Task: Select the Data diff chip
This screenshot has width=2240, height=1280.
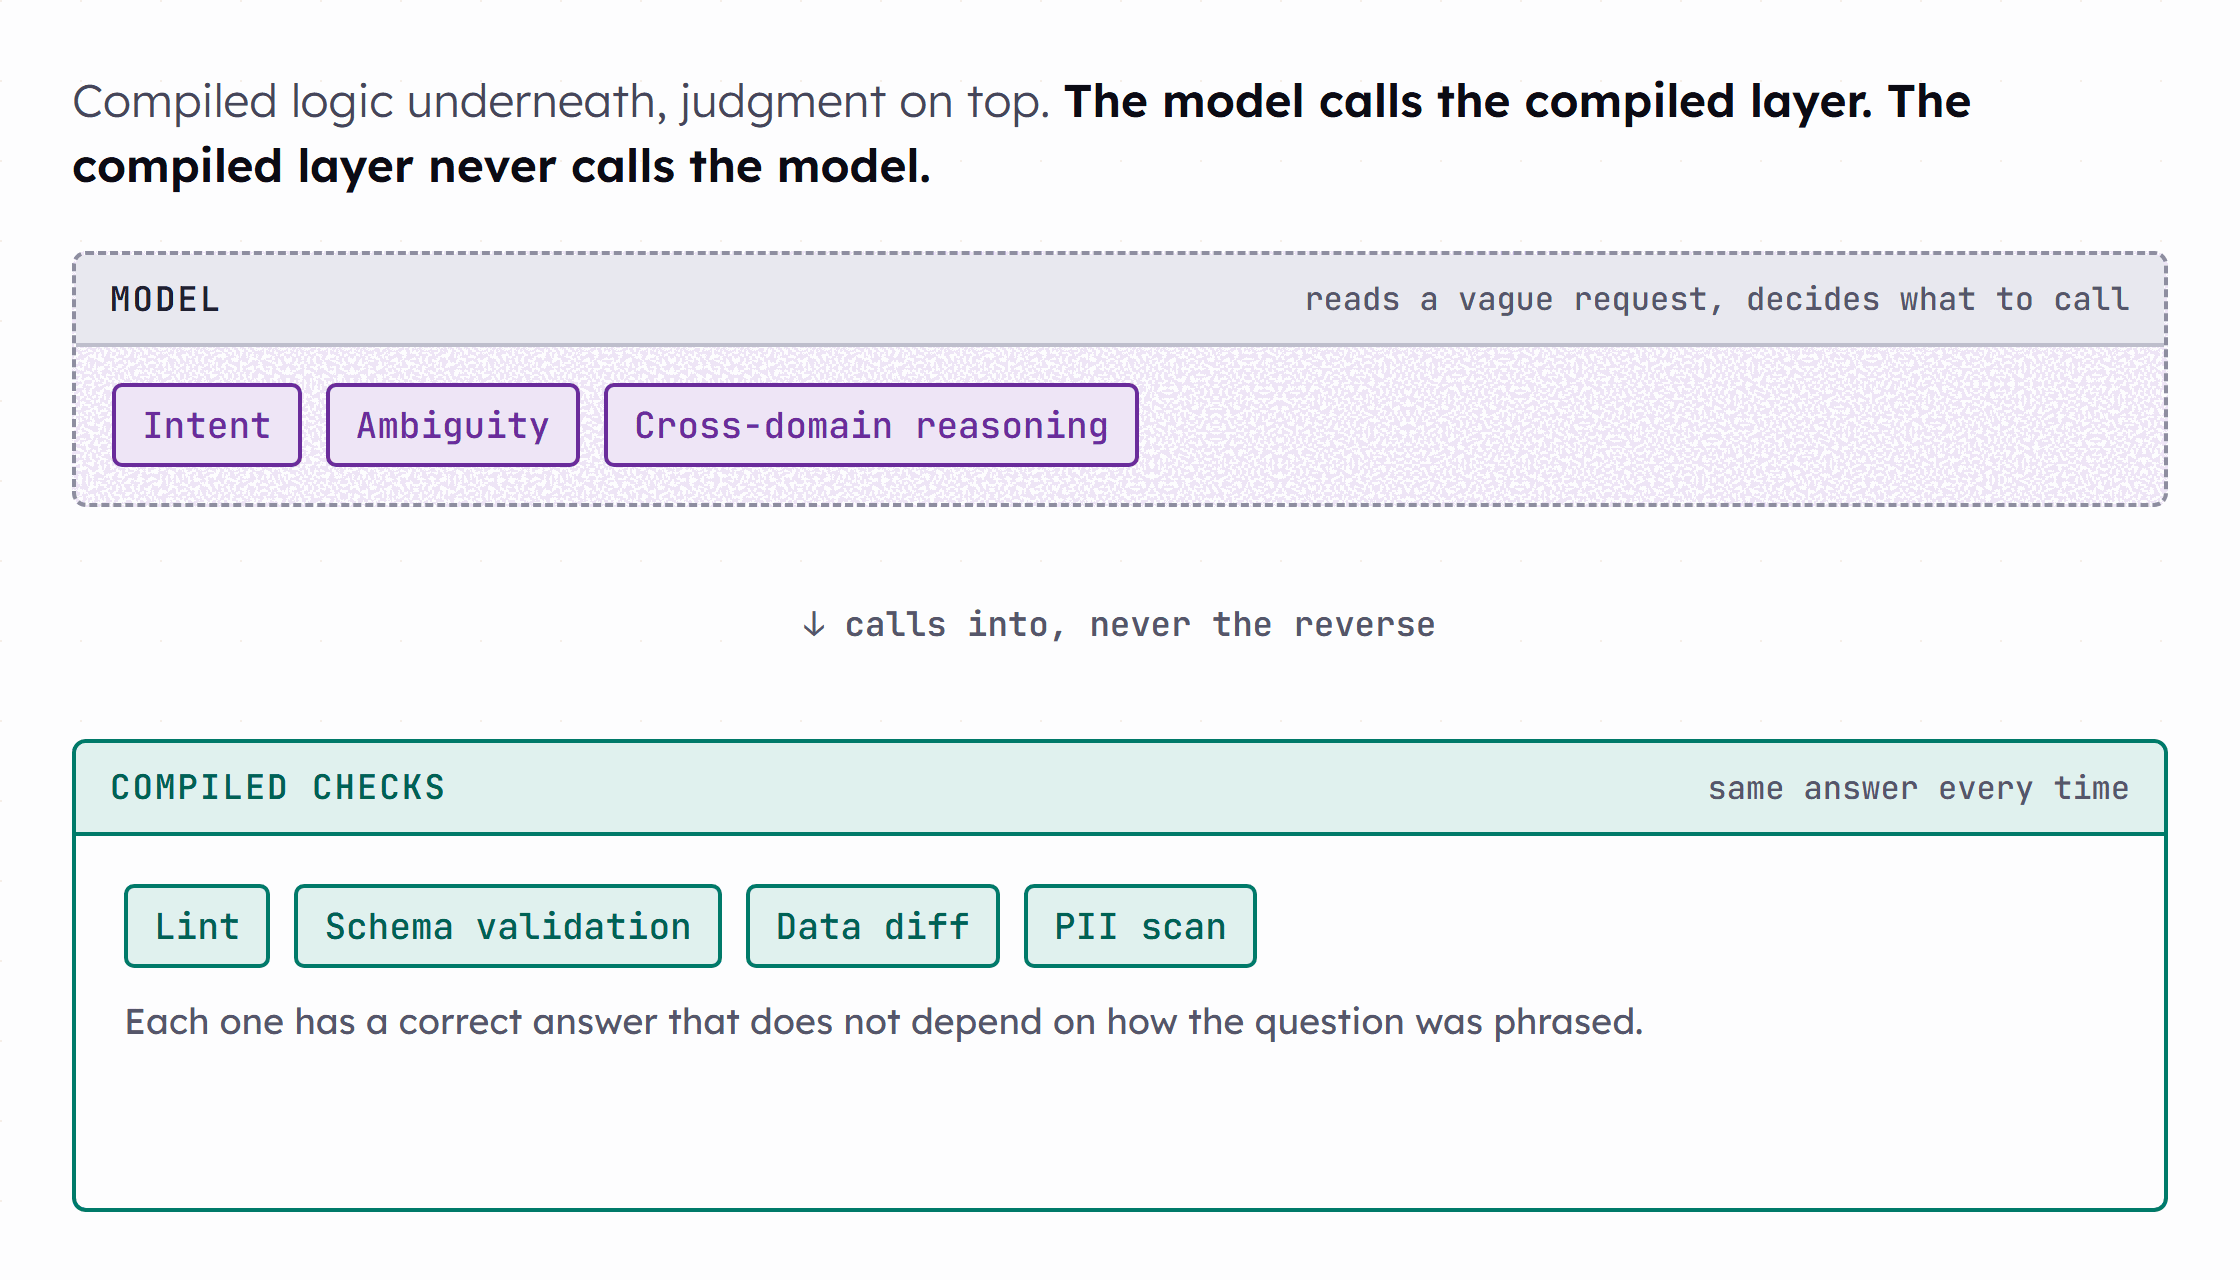Action: [x=873, y=926]
